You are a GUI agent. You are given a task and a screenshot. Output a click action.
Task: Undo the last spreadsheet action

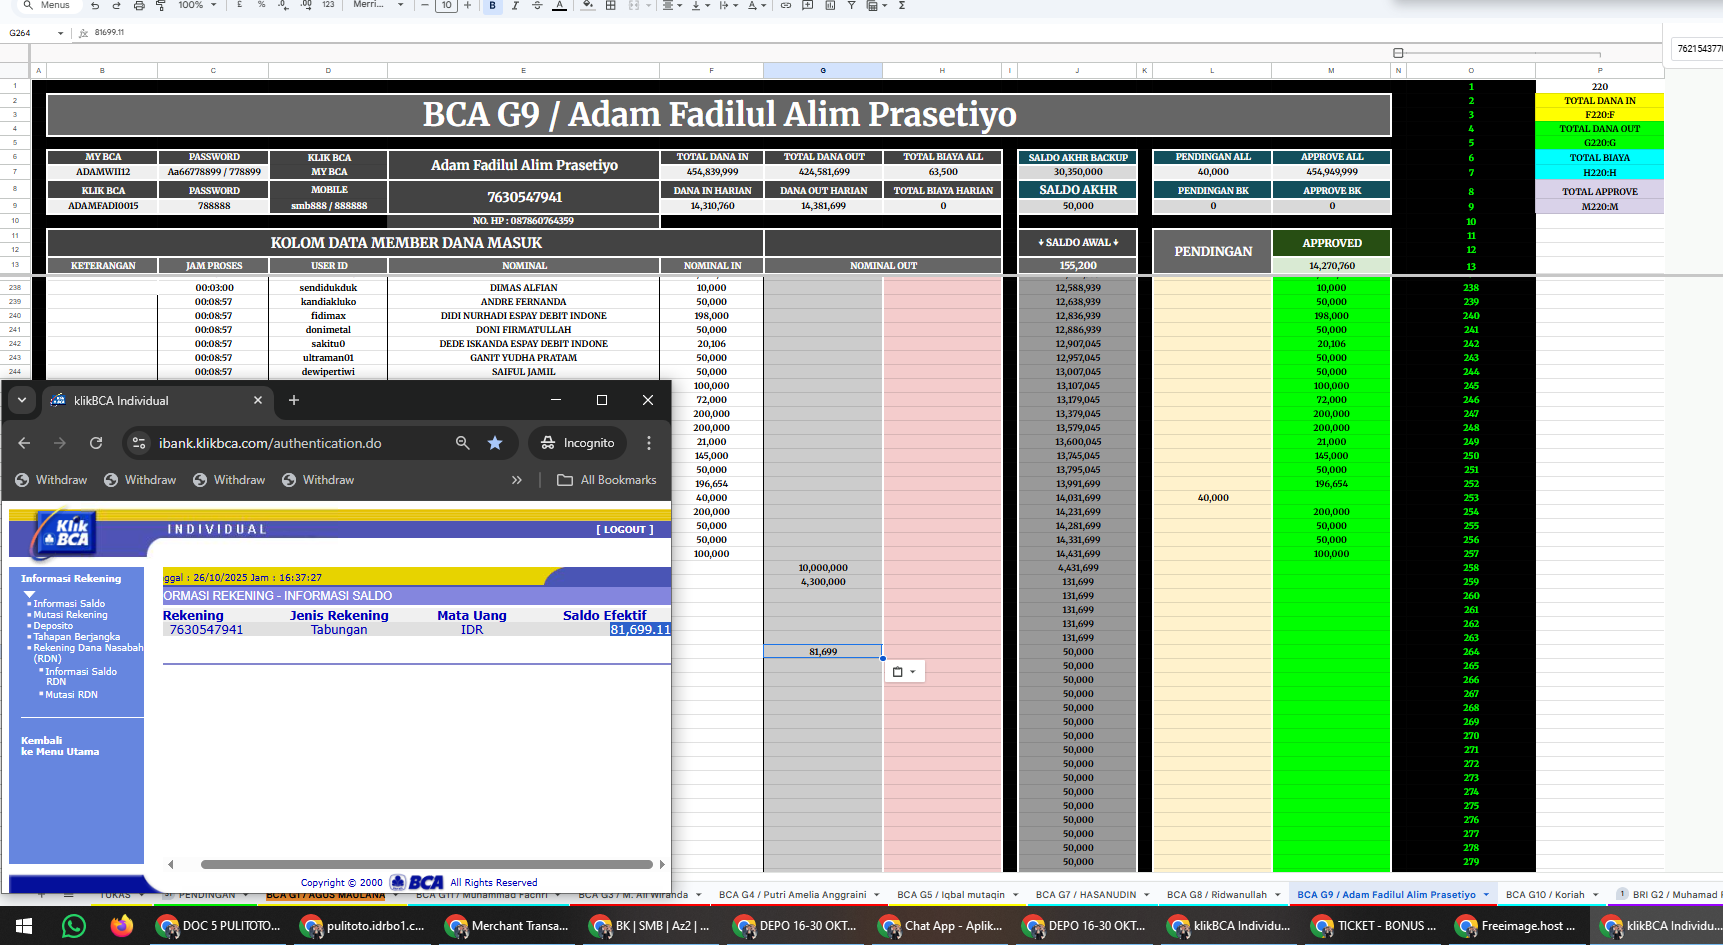[95, 5]
